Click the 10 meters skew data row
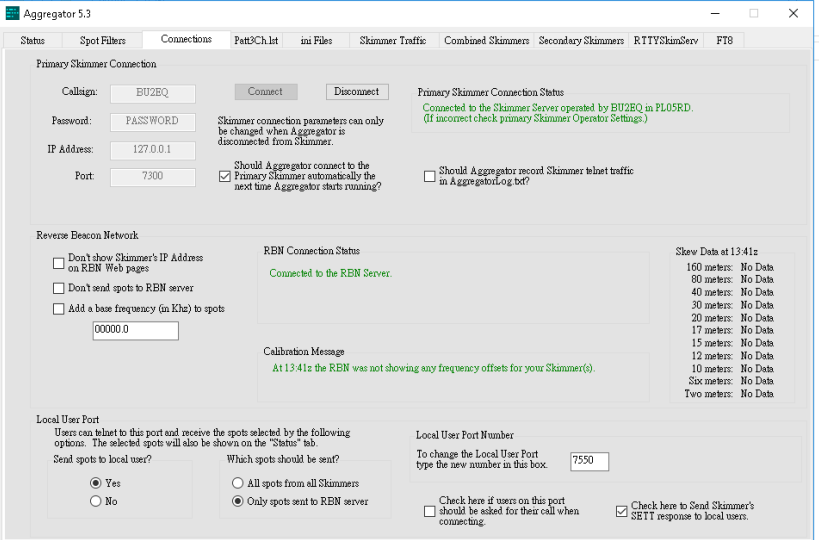 [x=732, y=368]
